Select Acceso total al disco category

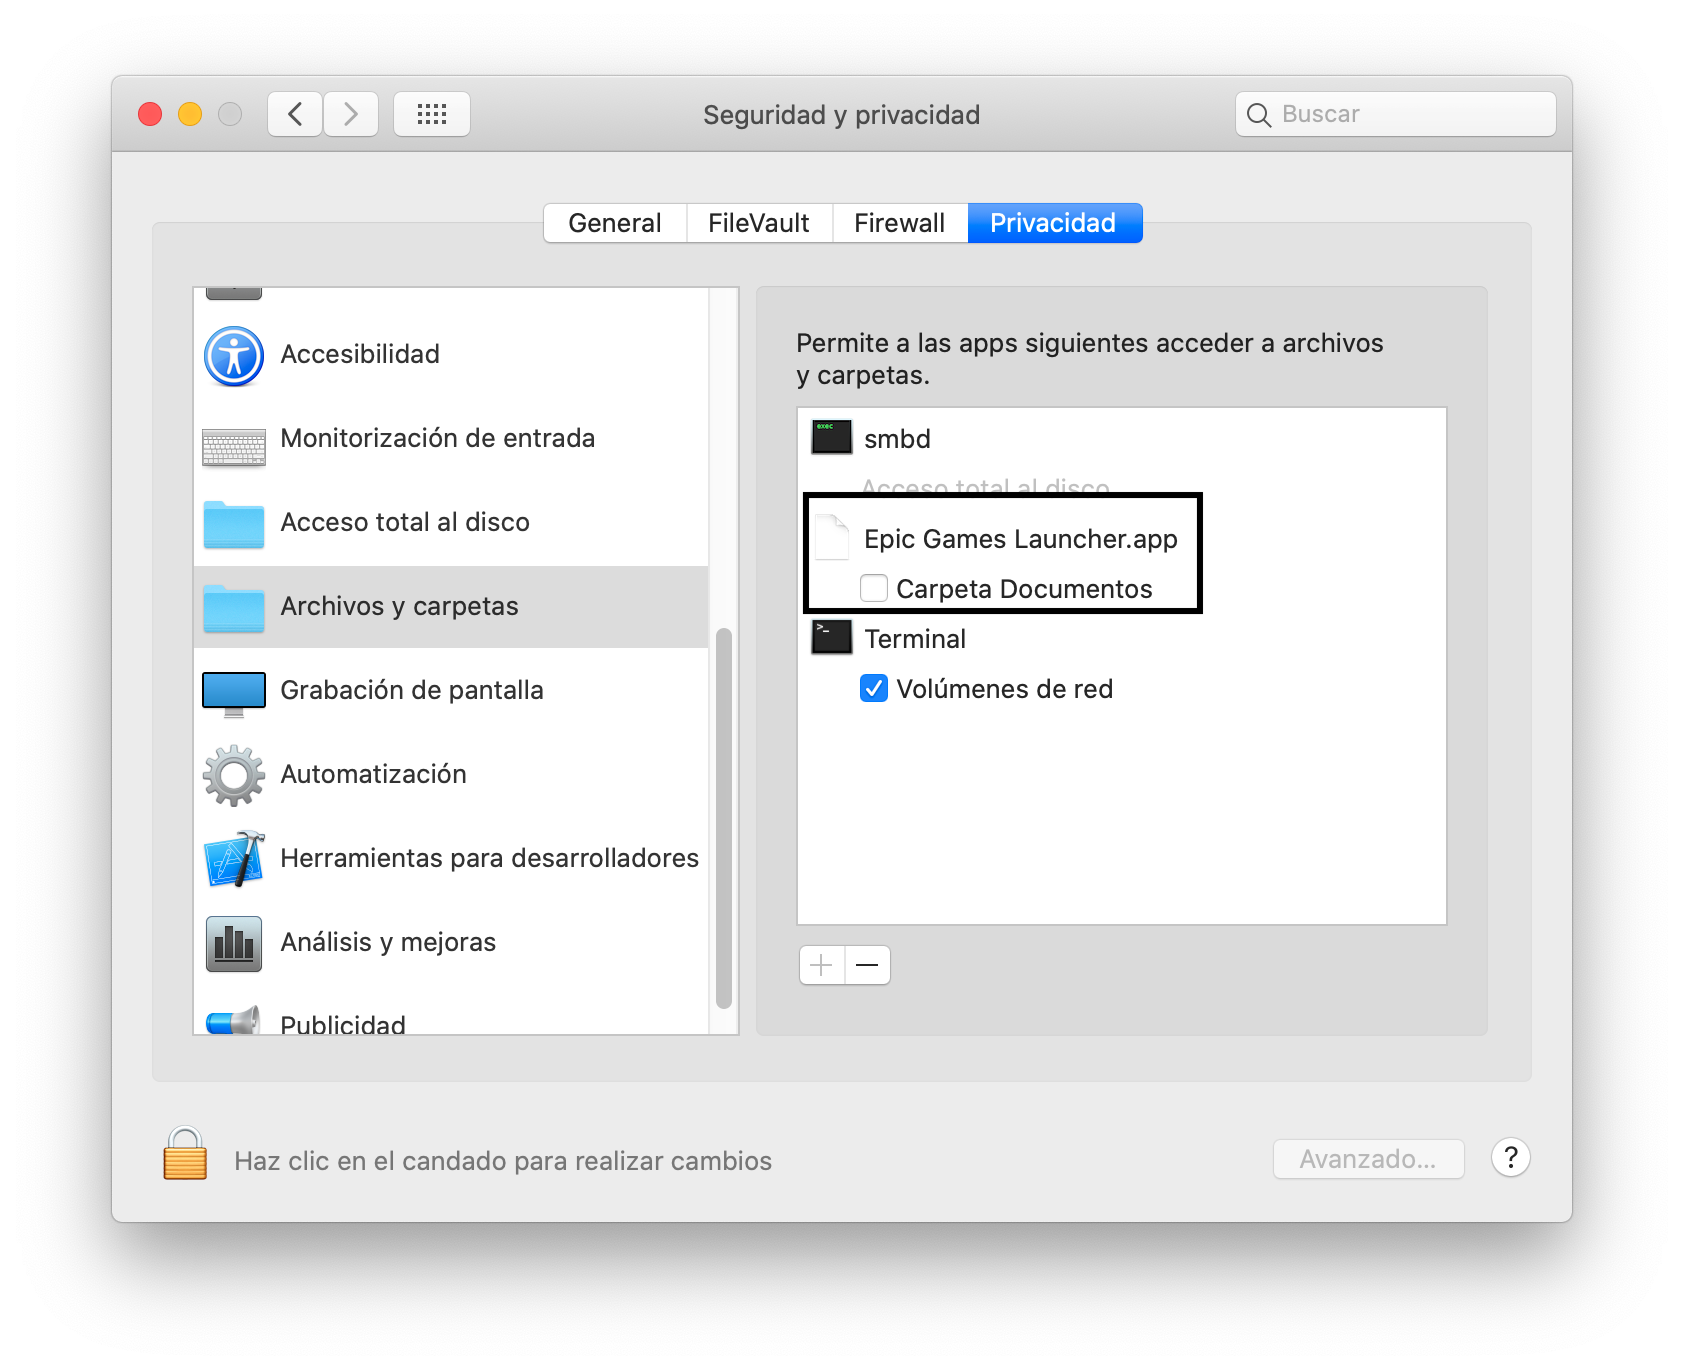coord(451,523)
